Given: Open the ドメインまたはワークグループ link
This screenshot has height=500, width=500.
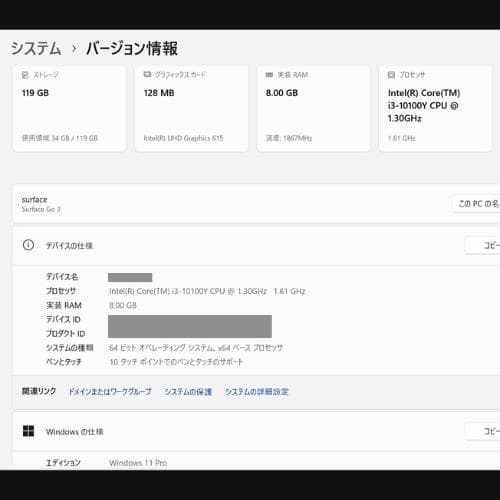Looking at the screenshot, I should [x=110, y=391].
